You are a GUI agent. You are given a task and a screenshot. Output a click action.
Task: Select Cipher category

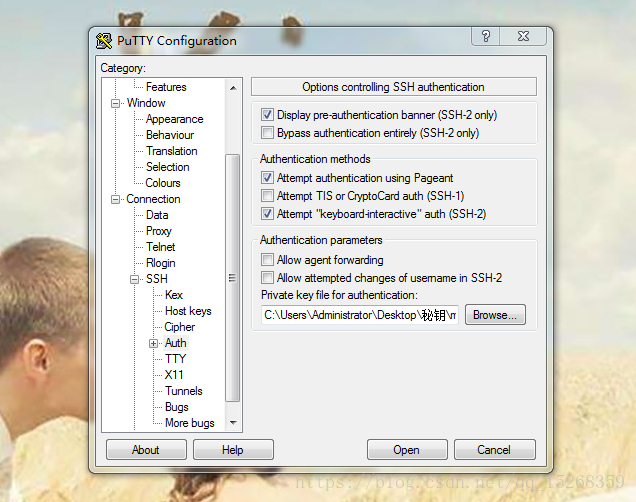pyautogui.click(x=179, y=327)
